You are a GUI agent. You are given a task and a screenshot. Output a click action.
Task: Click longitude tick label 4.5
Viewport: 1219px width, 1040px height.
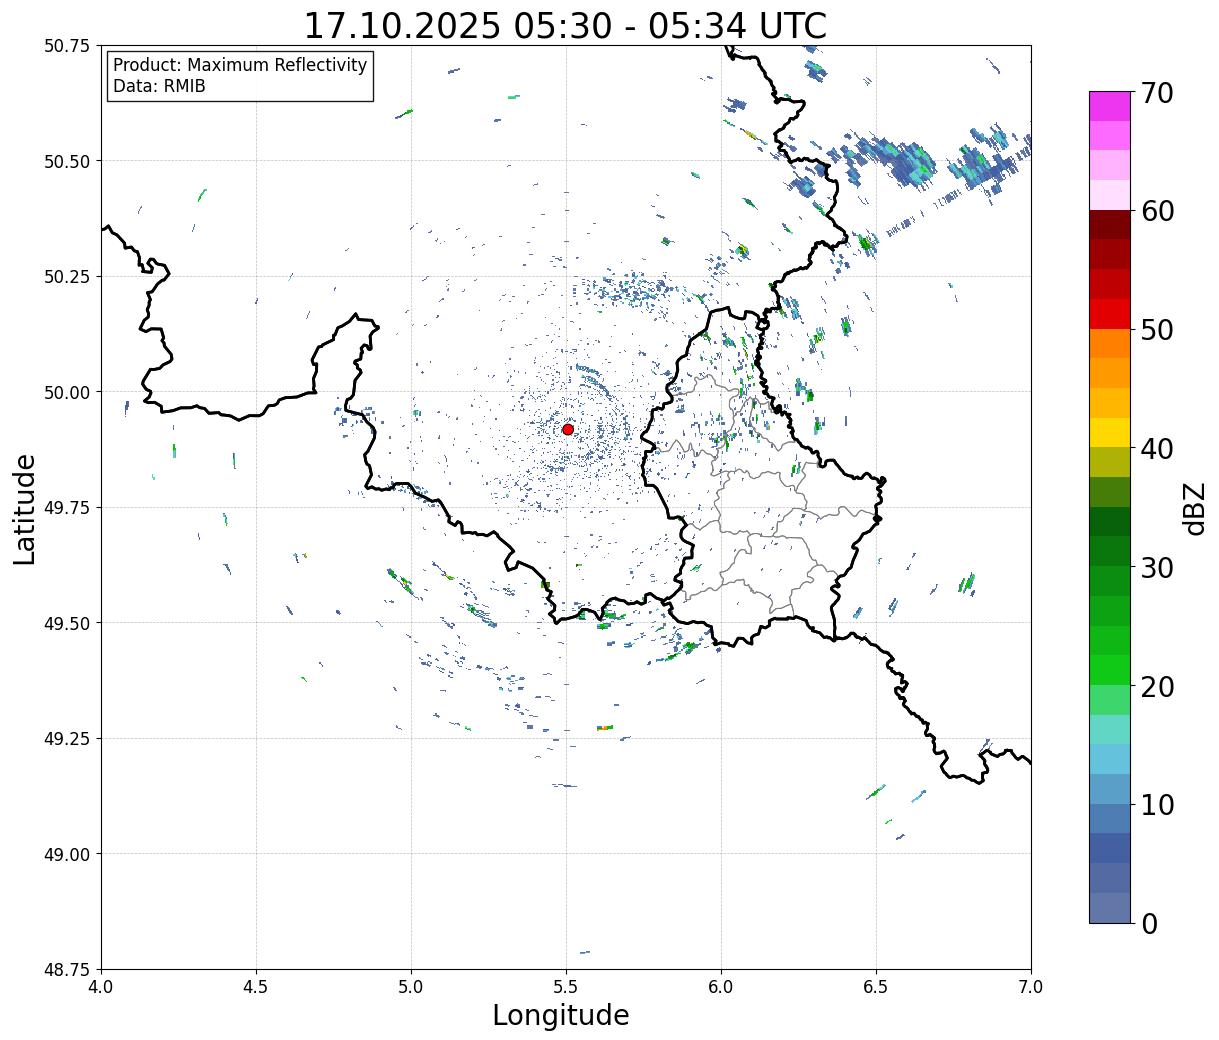coord(256,987)
